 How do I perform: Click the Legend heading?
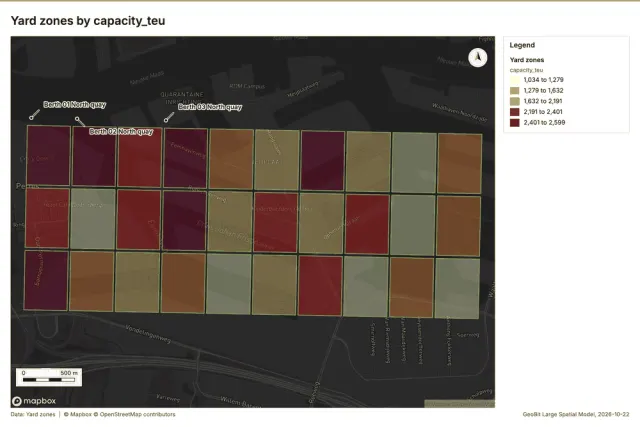click(522, 45)
